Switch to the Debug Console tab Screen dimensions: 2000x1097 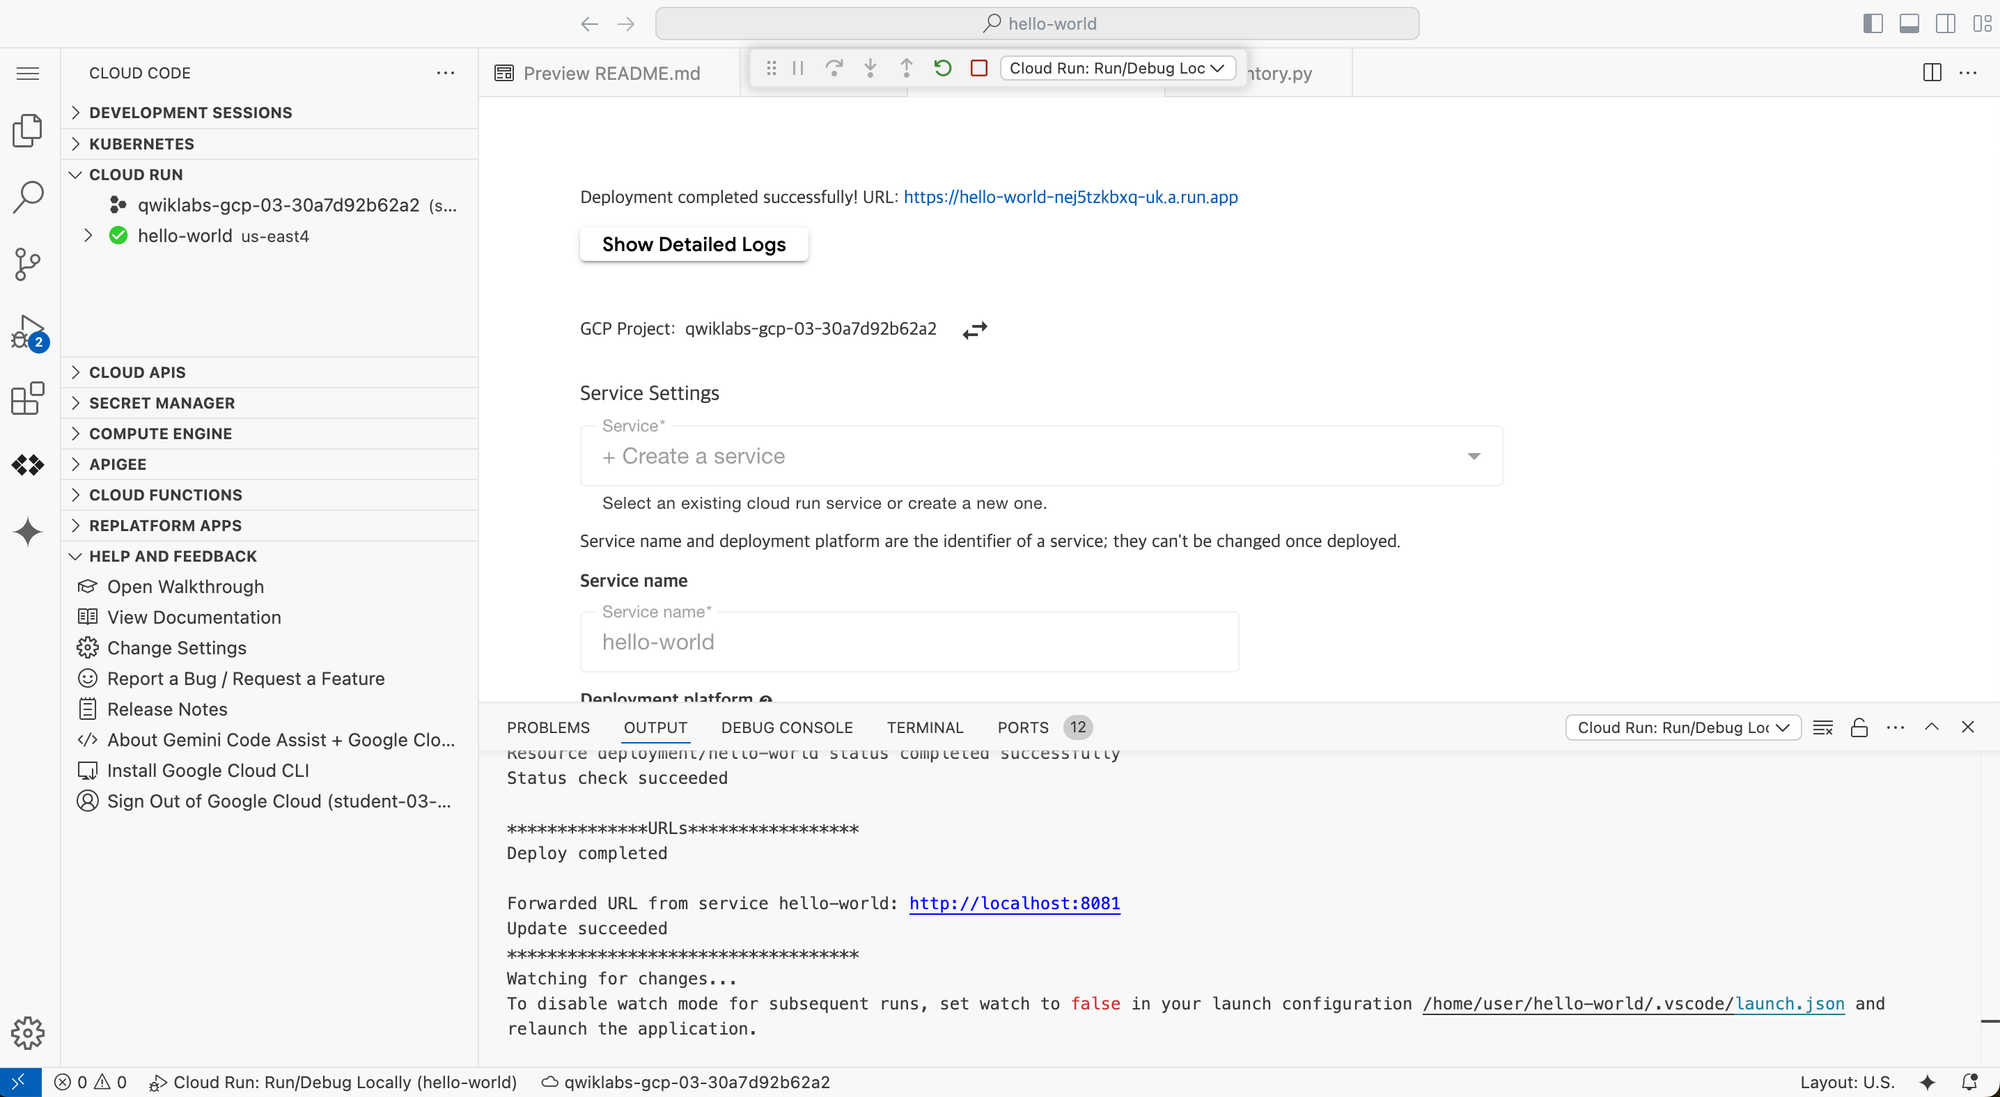(x=786, y=728)
